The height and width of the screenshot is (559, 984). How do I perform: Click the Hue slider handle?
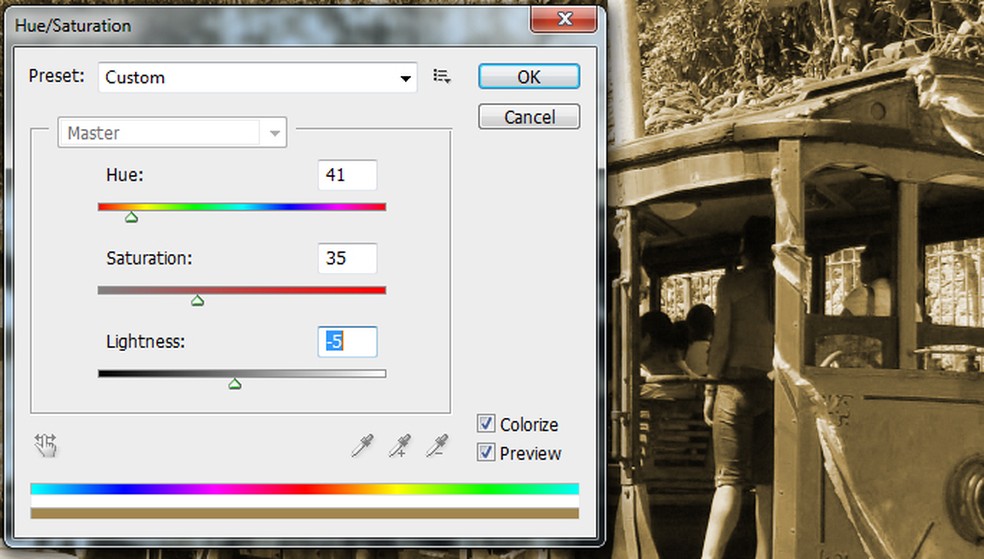[x=131, y=217]
